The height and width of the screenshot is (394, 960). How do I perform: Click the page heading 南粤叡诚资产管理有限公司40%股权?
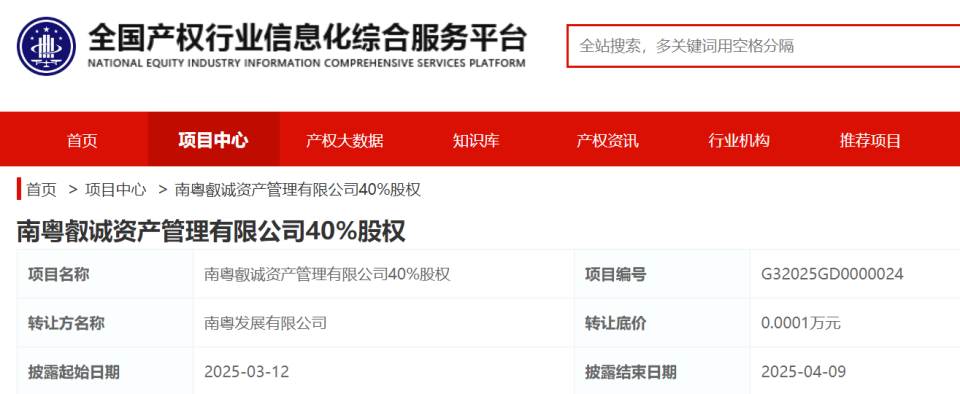point(211,232)
